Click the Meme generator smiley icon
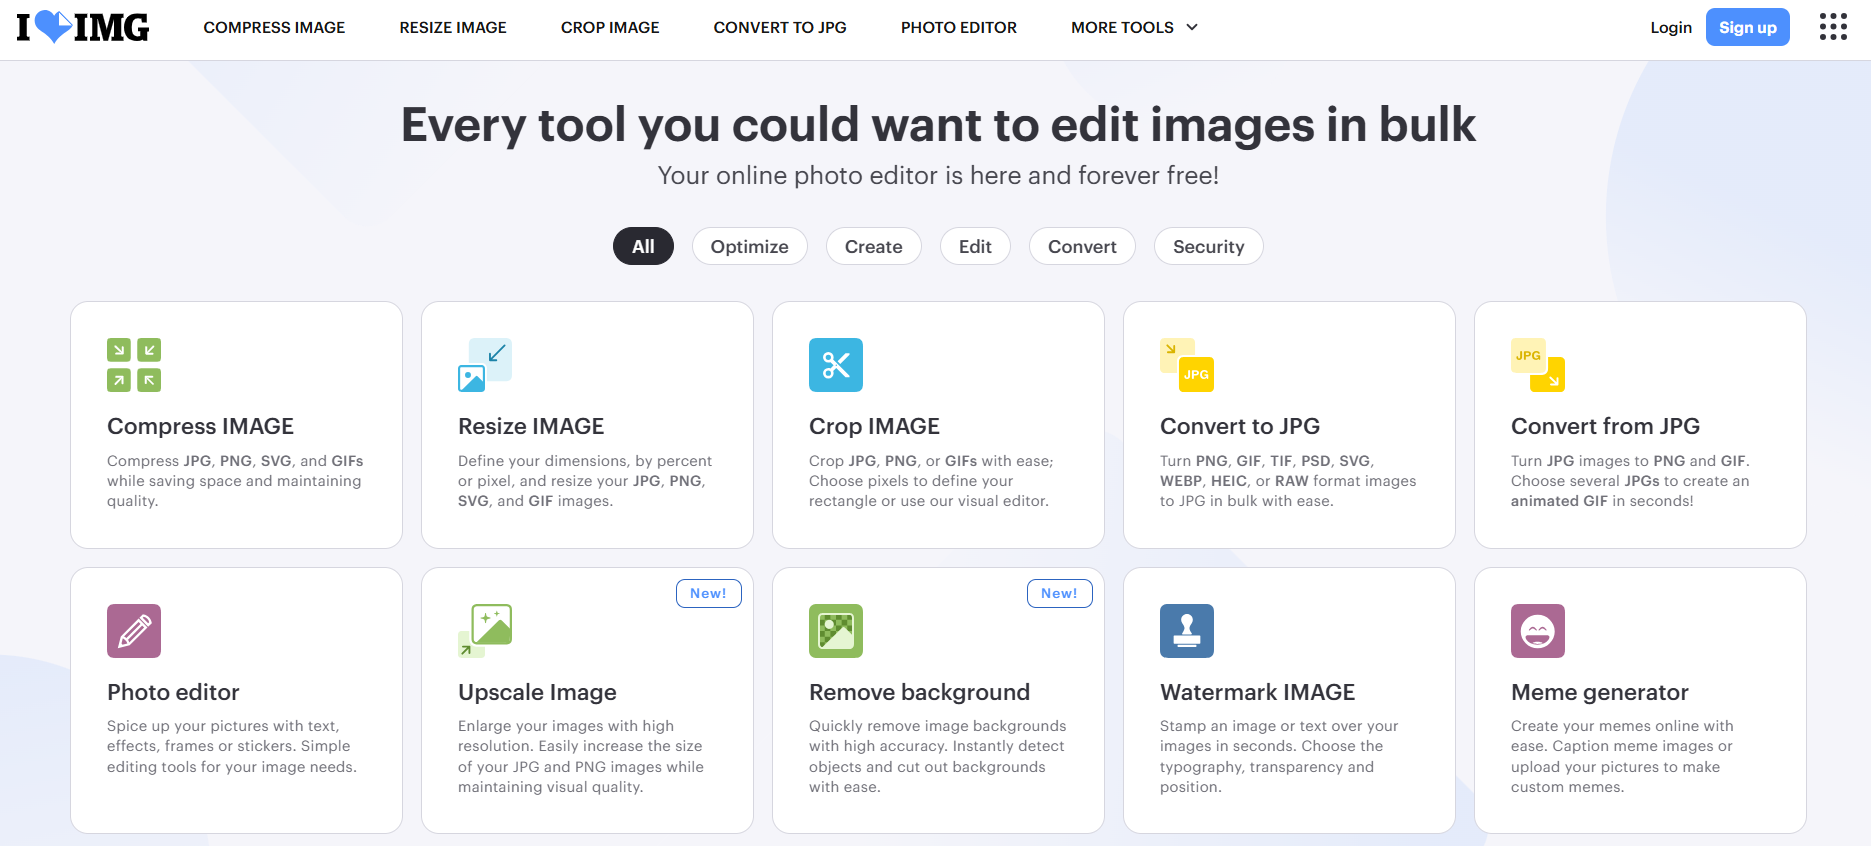The width and height of the screenshot is (1871, 846). (x=1538, y=631)
